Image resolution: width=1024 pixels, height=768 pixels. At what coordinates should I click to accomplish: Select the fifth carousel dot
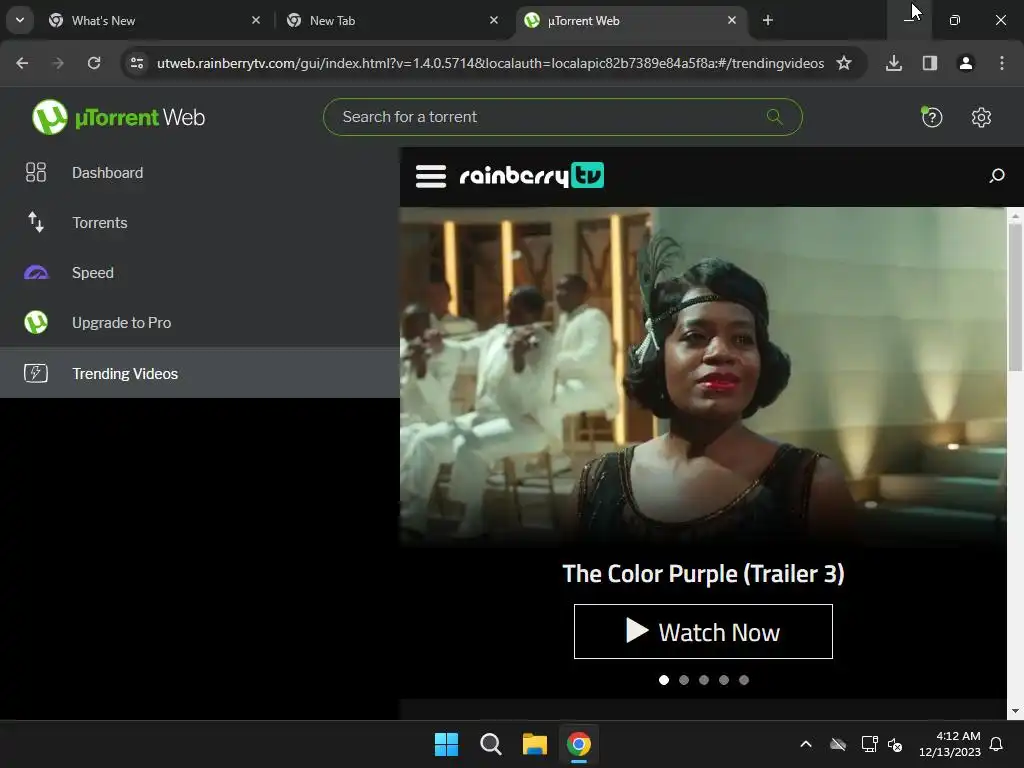coord(744,680)
